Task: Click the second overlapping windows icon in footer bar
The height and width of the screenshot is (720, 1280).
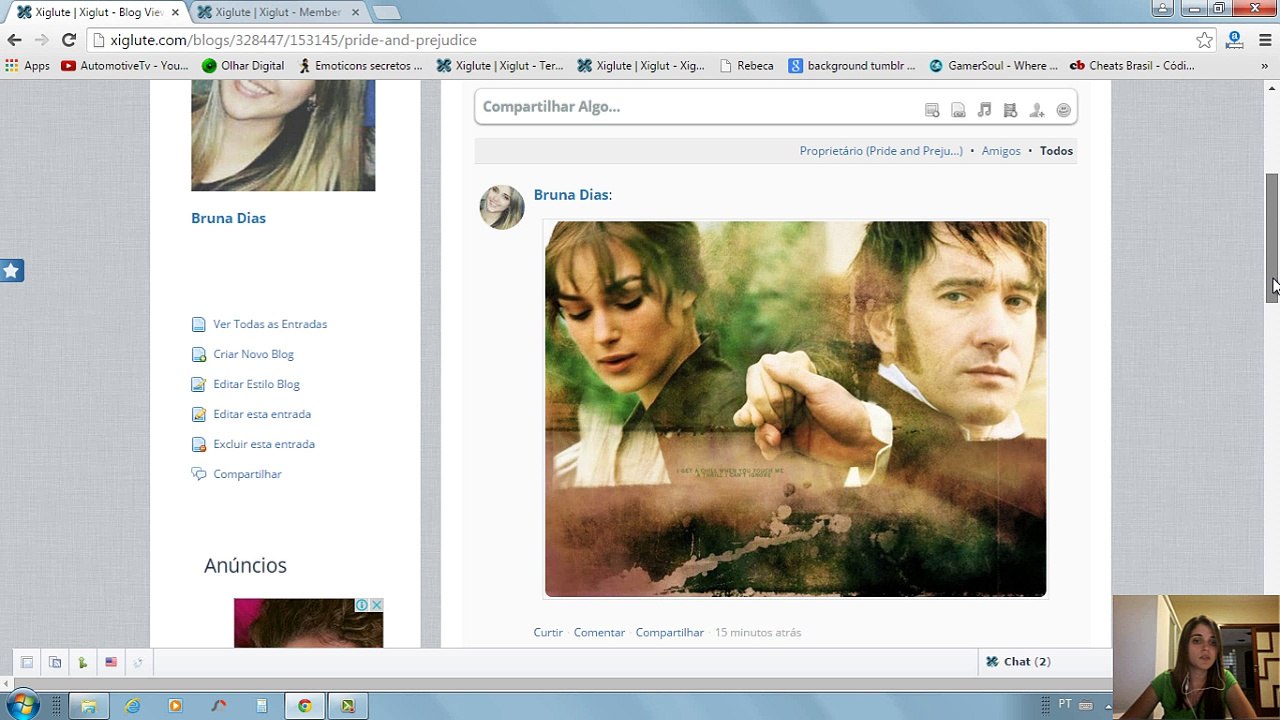Action: point(55,662)
